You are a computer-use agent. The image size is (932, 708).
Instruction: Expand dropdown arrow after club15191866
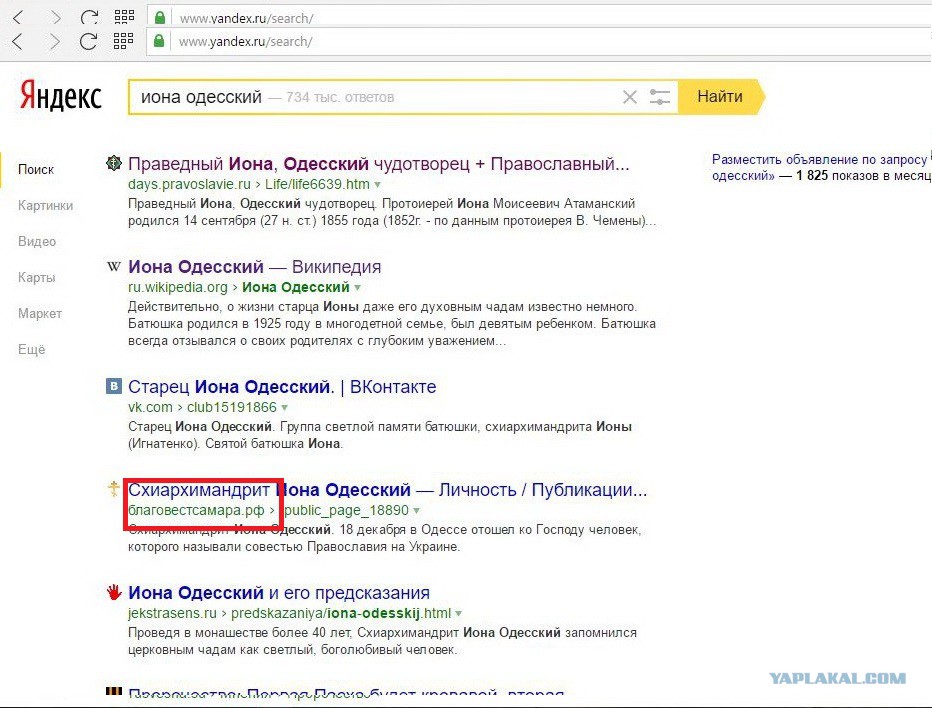284,408
